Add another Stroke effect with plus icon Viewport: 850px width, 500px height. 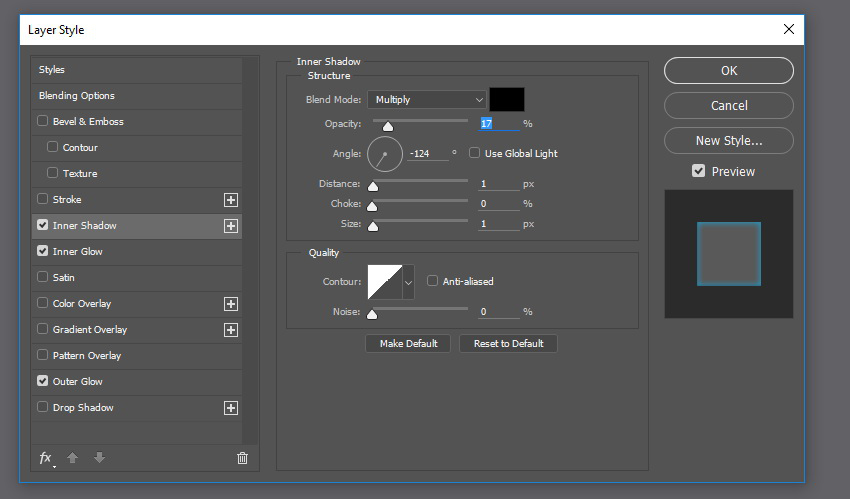[231, 200]
